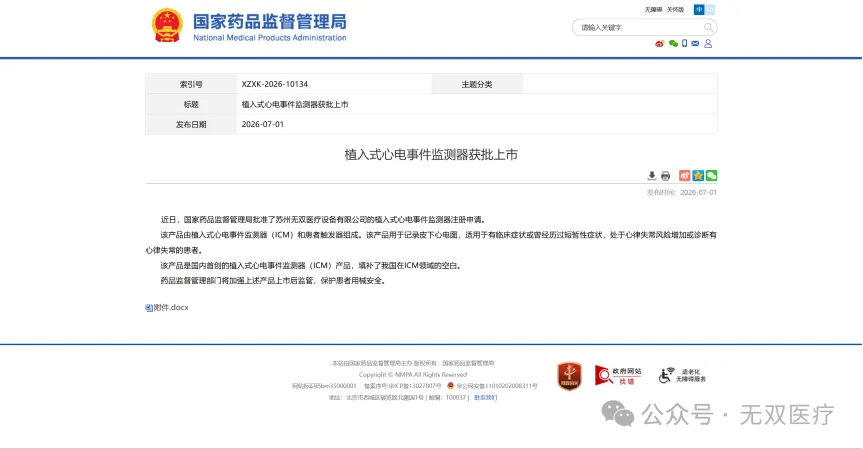Click the magnifier search icon
863x449 pixels.
[x=708, y=28]
